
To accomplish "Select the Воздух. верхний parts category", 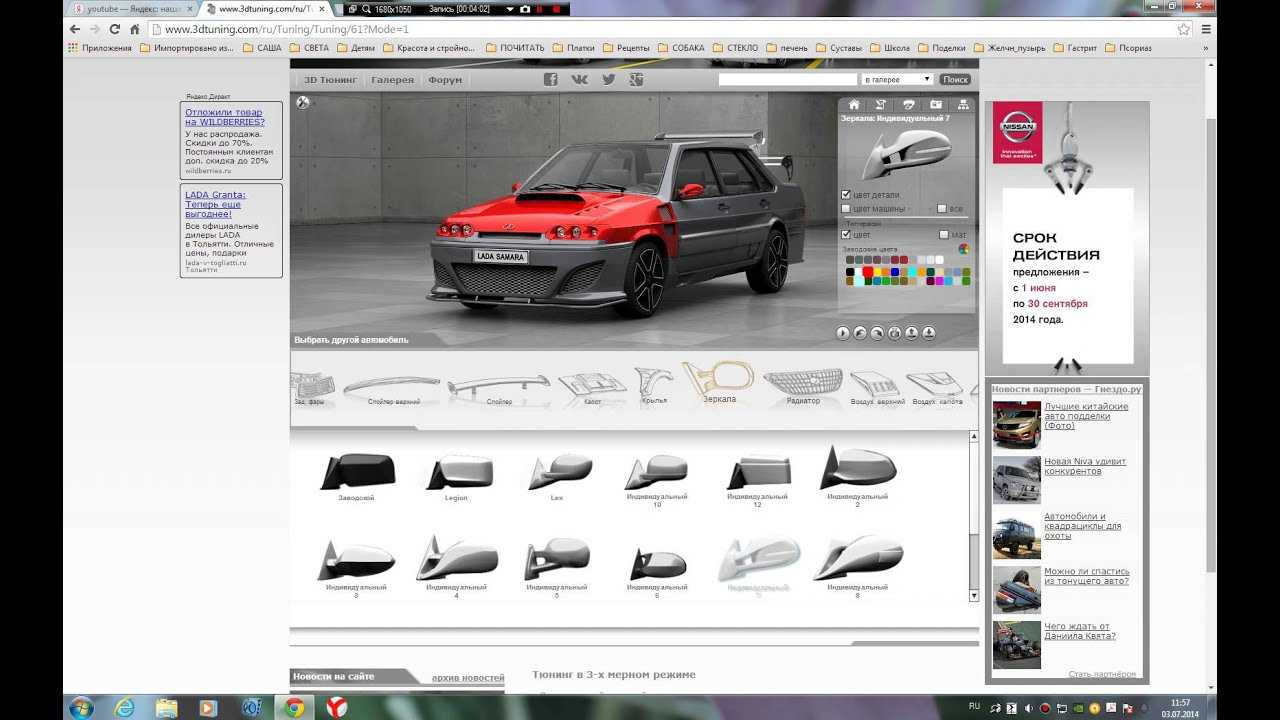I will click(x=877, y=388).
